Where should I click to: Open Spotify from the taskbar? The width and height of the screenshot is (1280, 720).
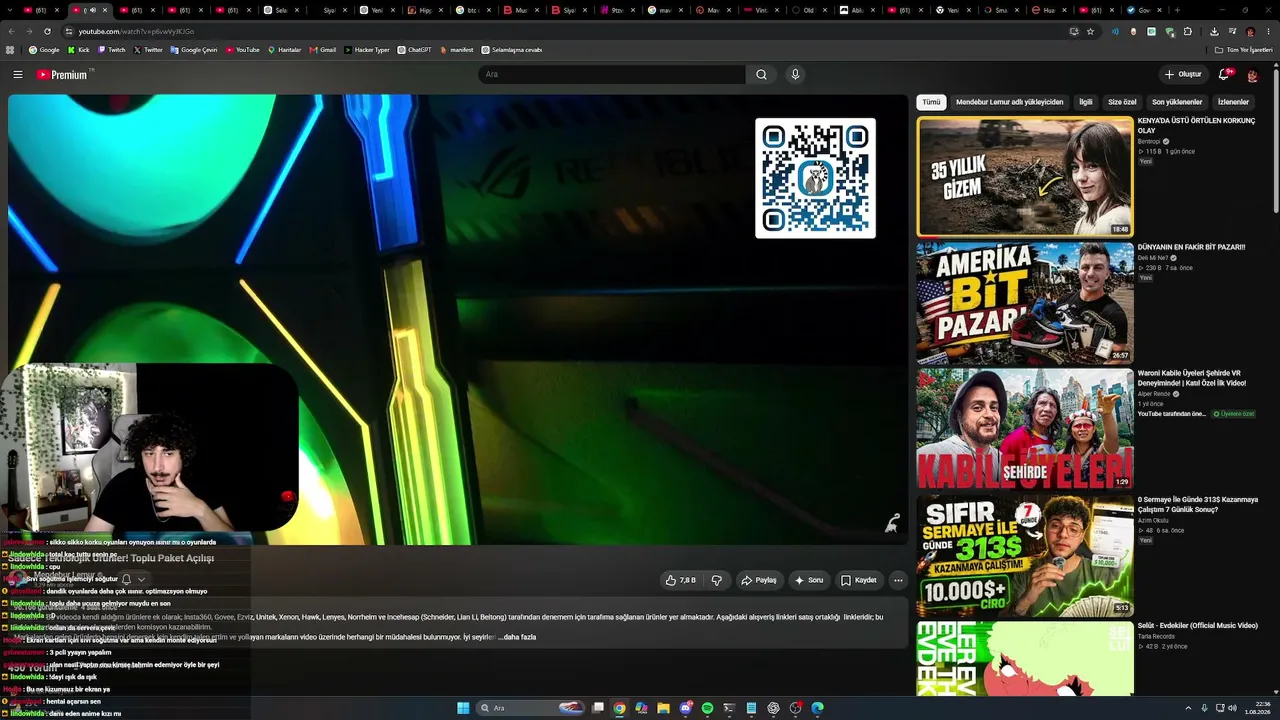tap(707, 708)
